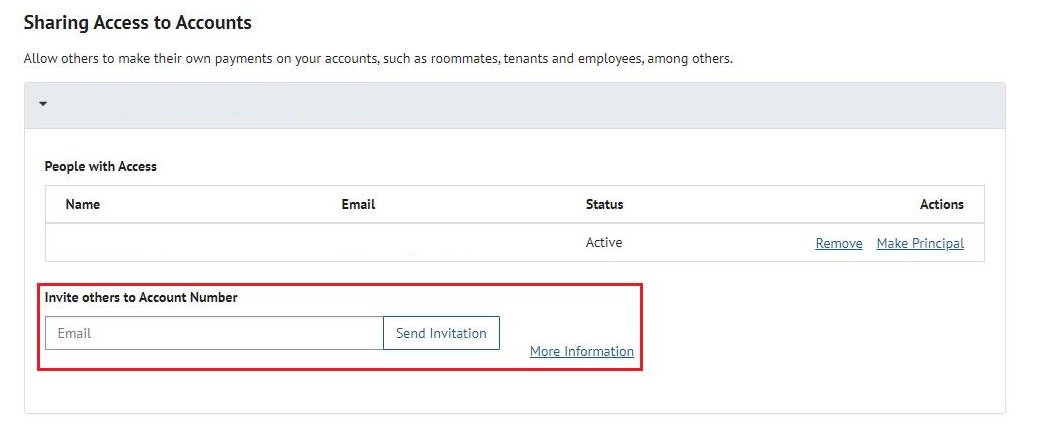Open the More Information link
The height and width of the screenshot is (438, 1048).
coord(581,351)
